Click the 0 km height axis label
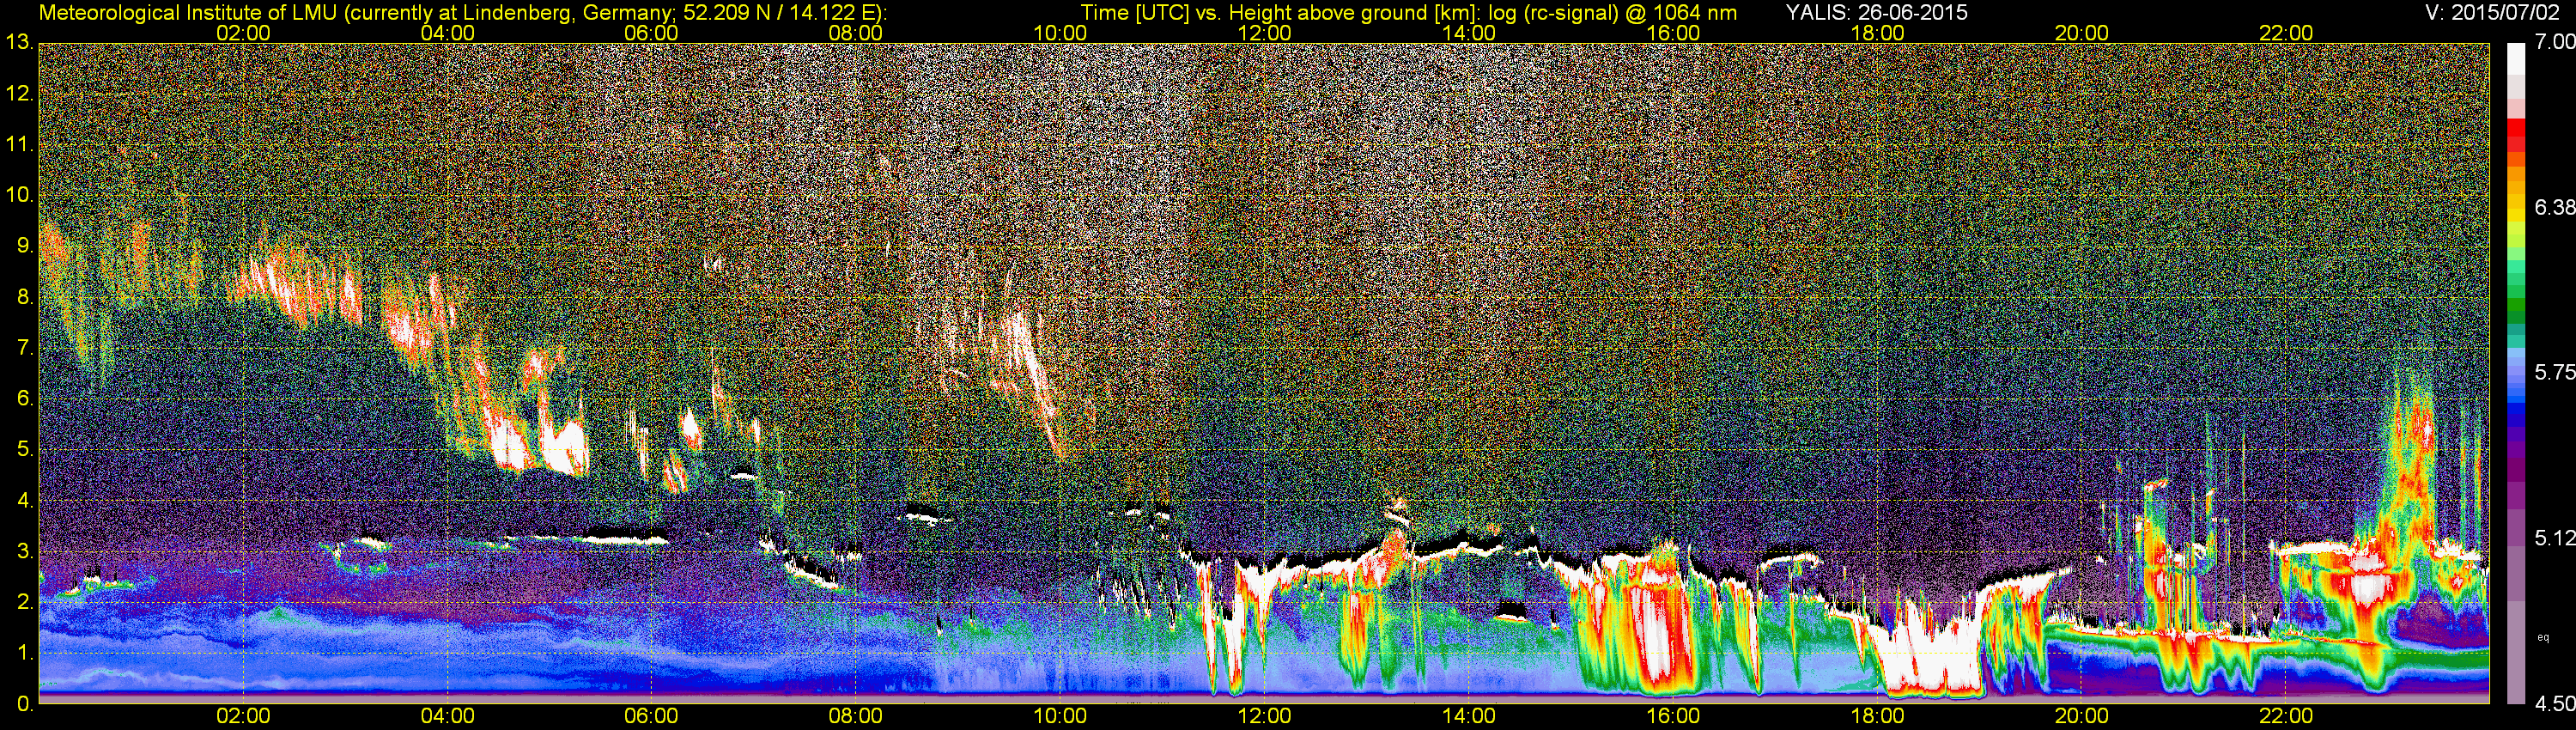This screenshot has width=2576, height=730. point(24,704)
